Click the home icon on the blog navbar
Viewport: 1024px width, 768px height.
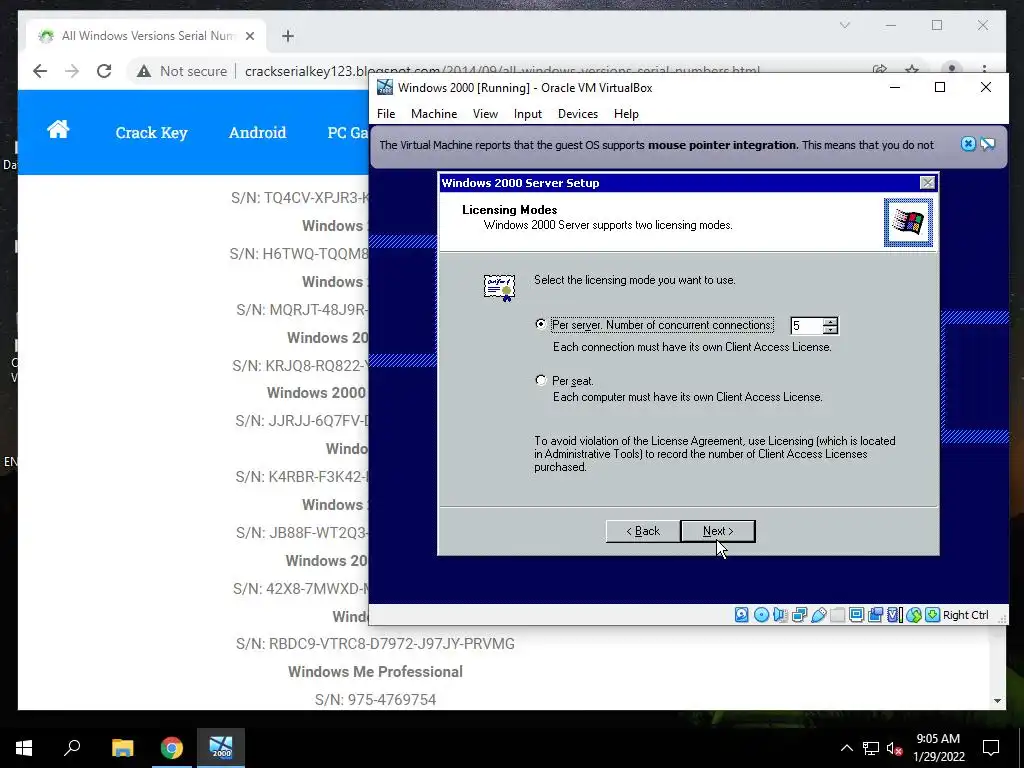(x=58, y=129)
